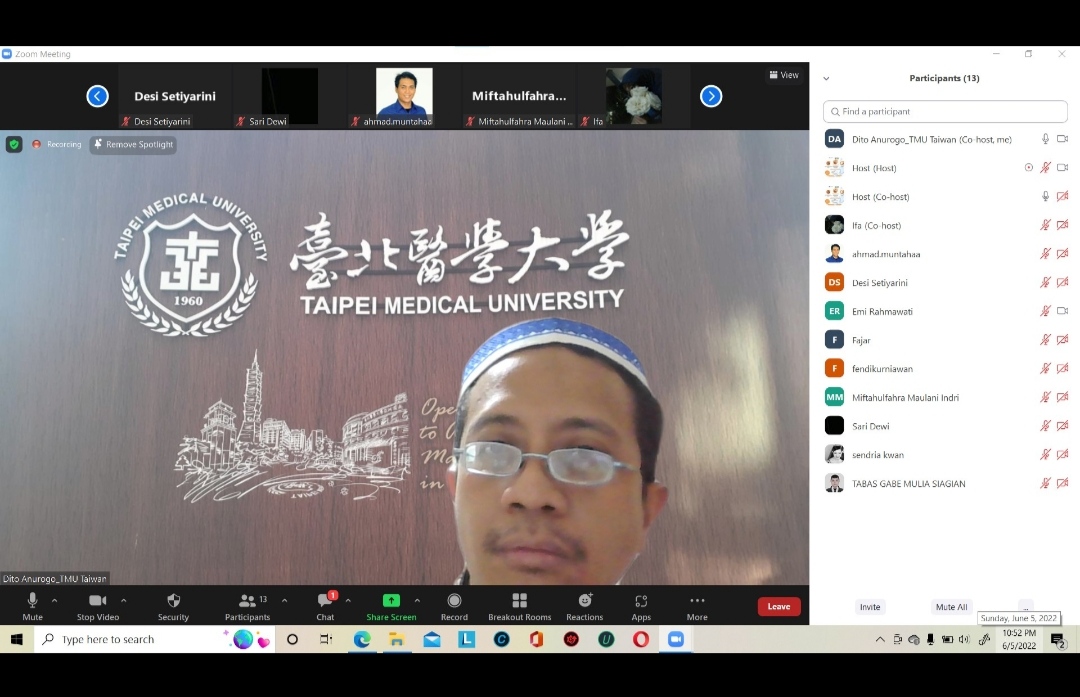This screenshot has width=1080, height=697.
Task: Expand the arrow beside Chat button
Action: pos(348,601)
